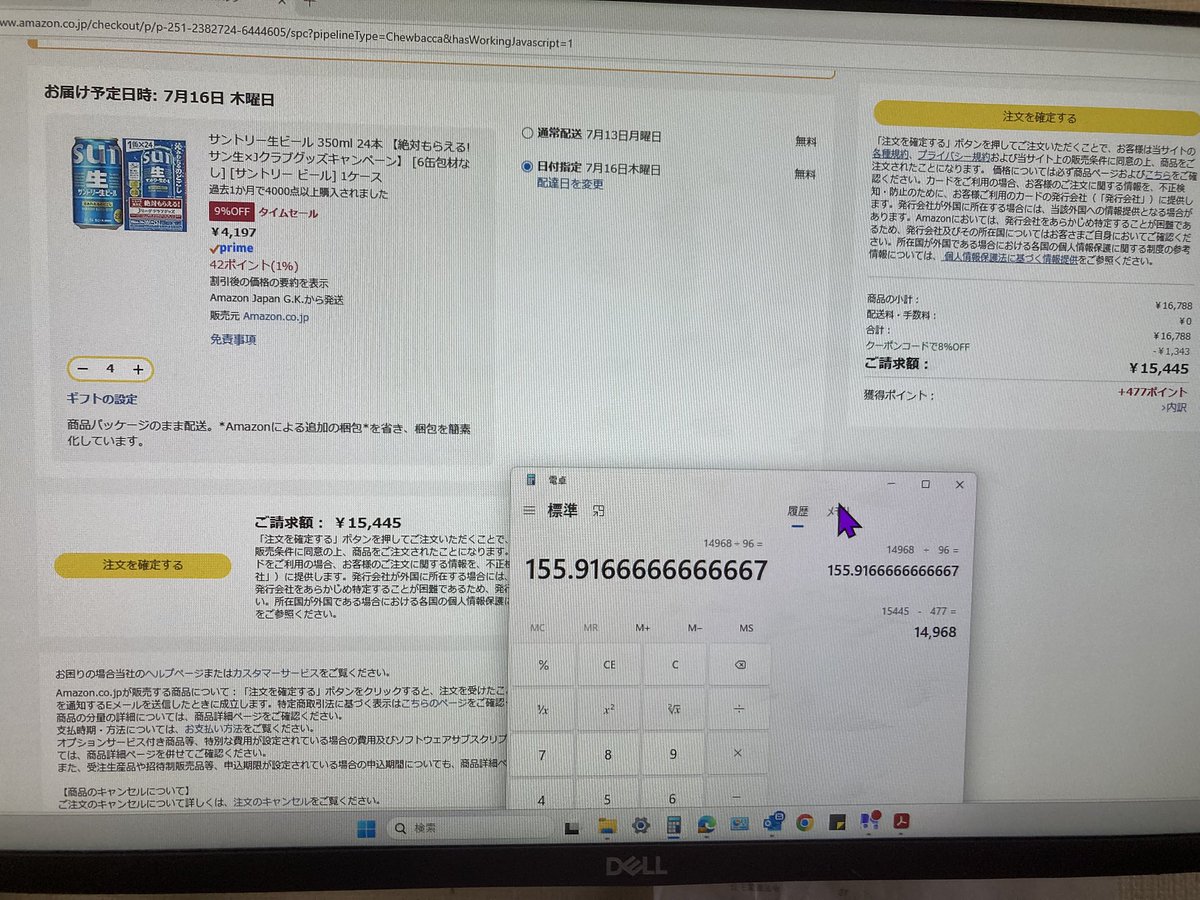
Task: Click the CE key on calculator
Action: click(608, 664)
